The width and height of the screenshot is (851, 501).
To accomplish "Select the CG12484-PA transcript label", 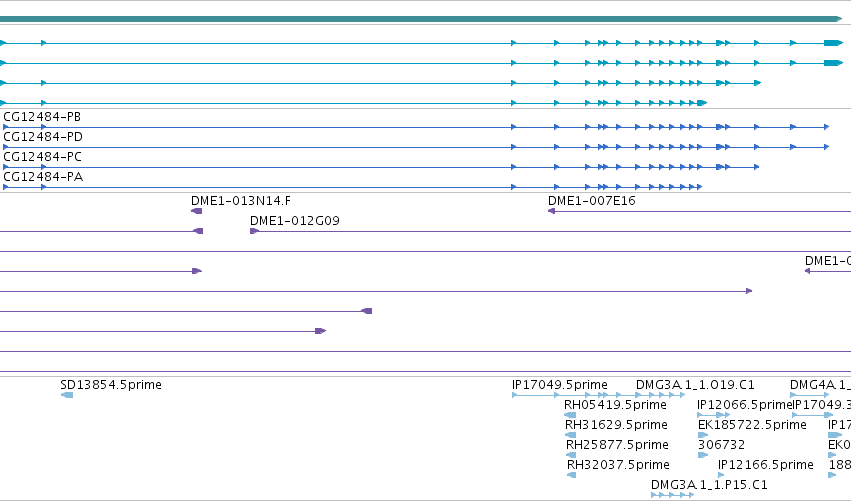I will point(43,177).
